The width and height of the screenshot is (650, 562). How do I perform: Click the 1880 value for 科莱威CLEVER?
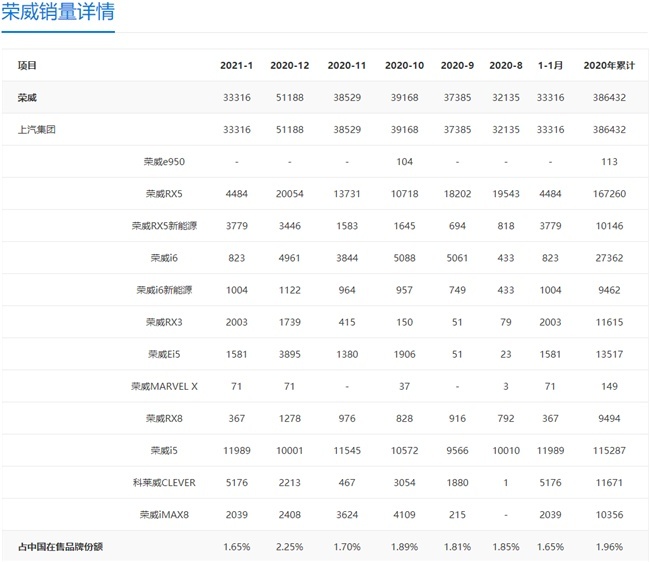(x=457, y=483)
